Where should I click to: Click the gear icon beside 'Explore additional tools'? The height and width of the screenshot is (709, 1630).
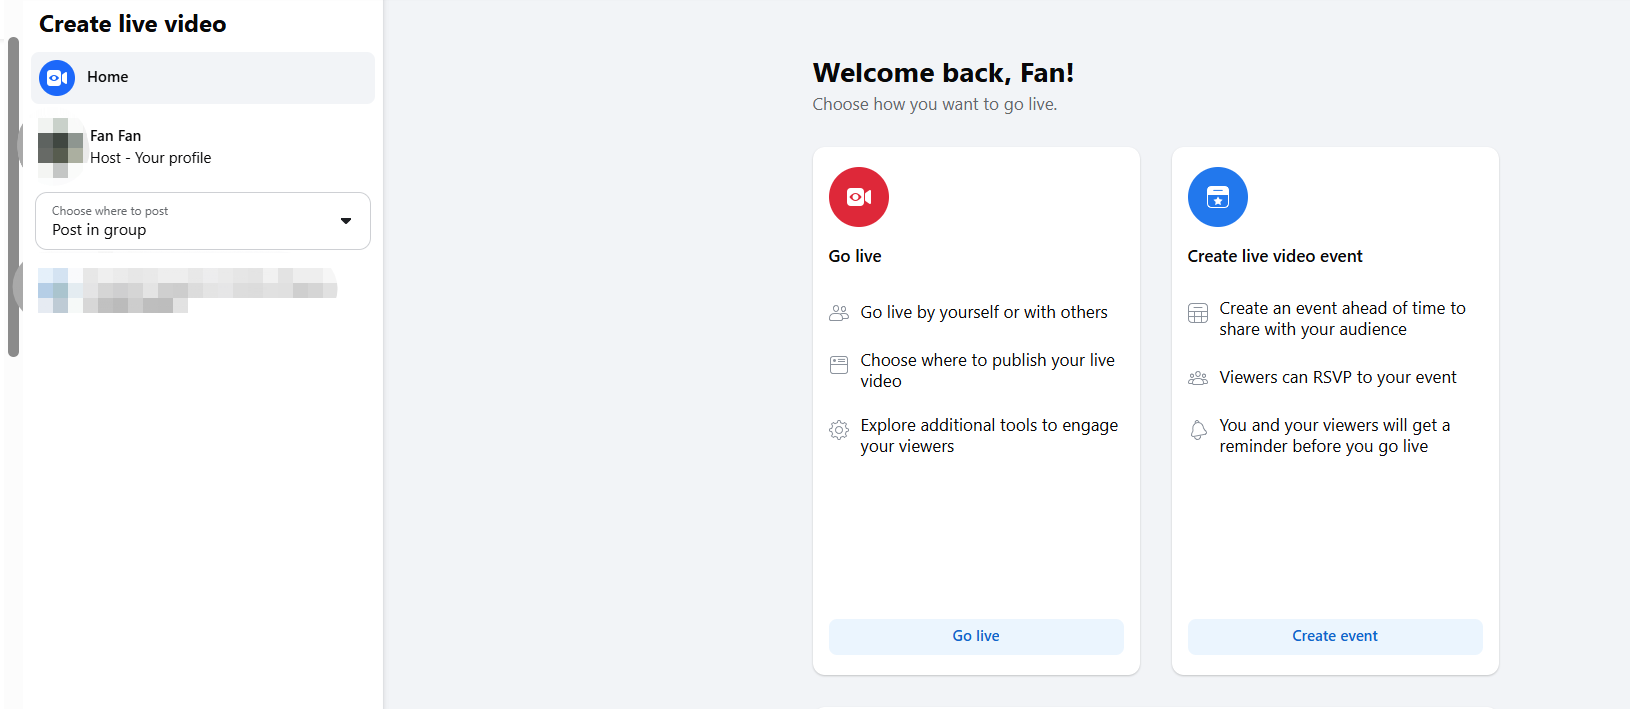click(839, 430)
